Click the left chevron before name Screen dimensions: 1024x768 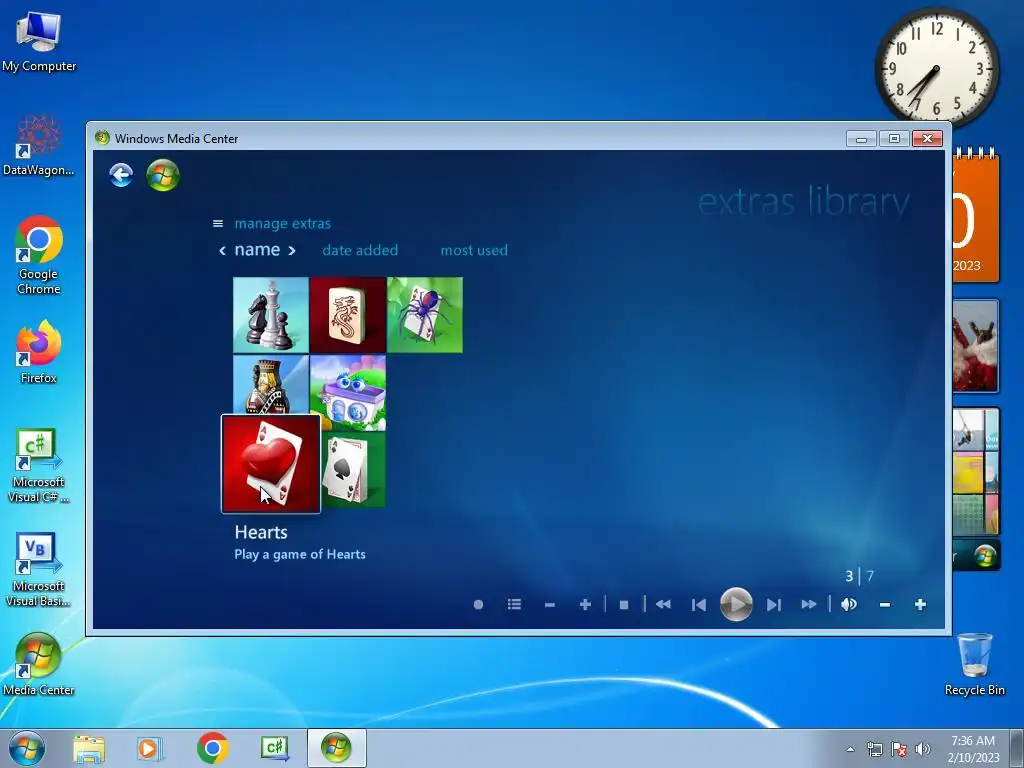click(x=222, y=250)
